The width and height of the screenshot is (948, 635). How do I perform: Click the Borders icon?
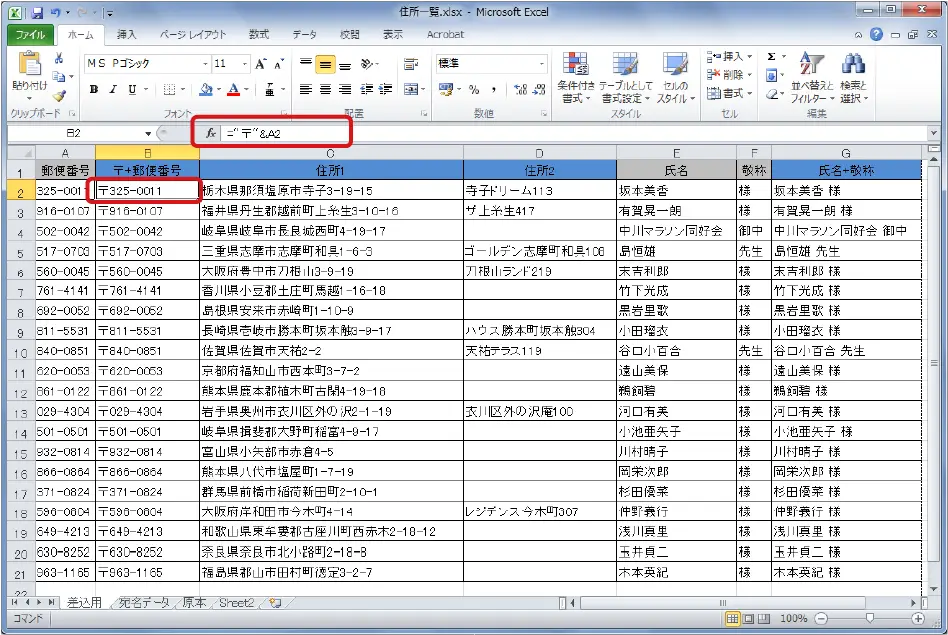point(170,90)
